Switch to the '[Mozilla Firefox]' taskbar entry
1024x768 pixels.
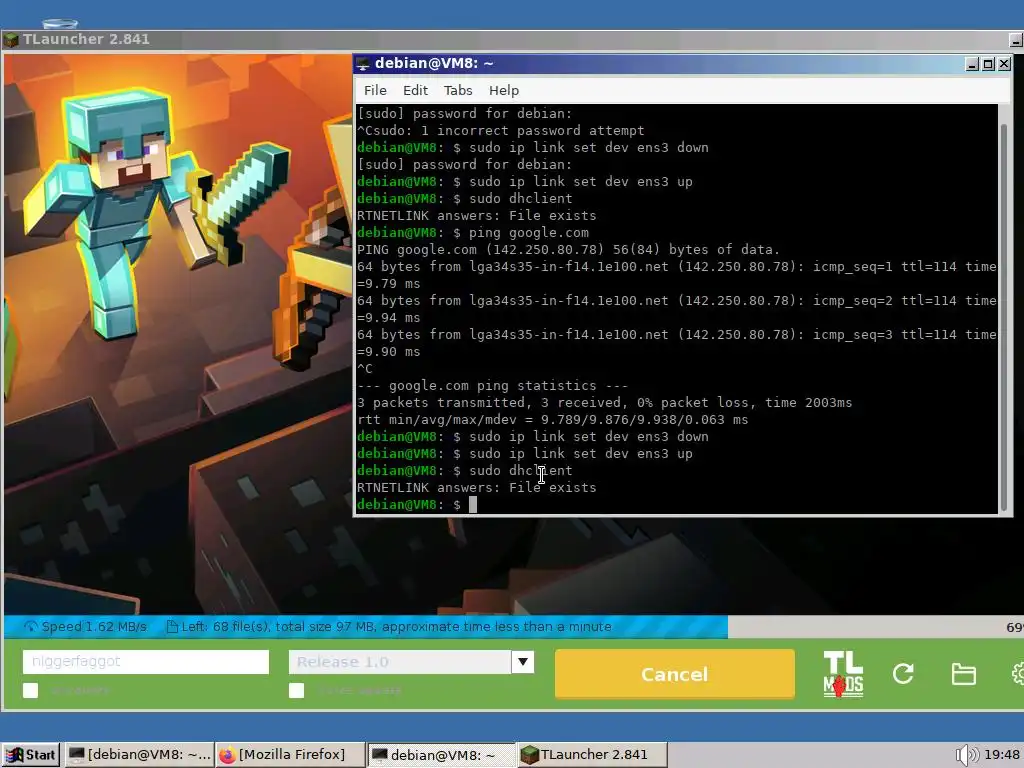tap(290, 755)
